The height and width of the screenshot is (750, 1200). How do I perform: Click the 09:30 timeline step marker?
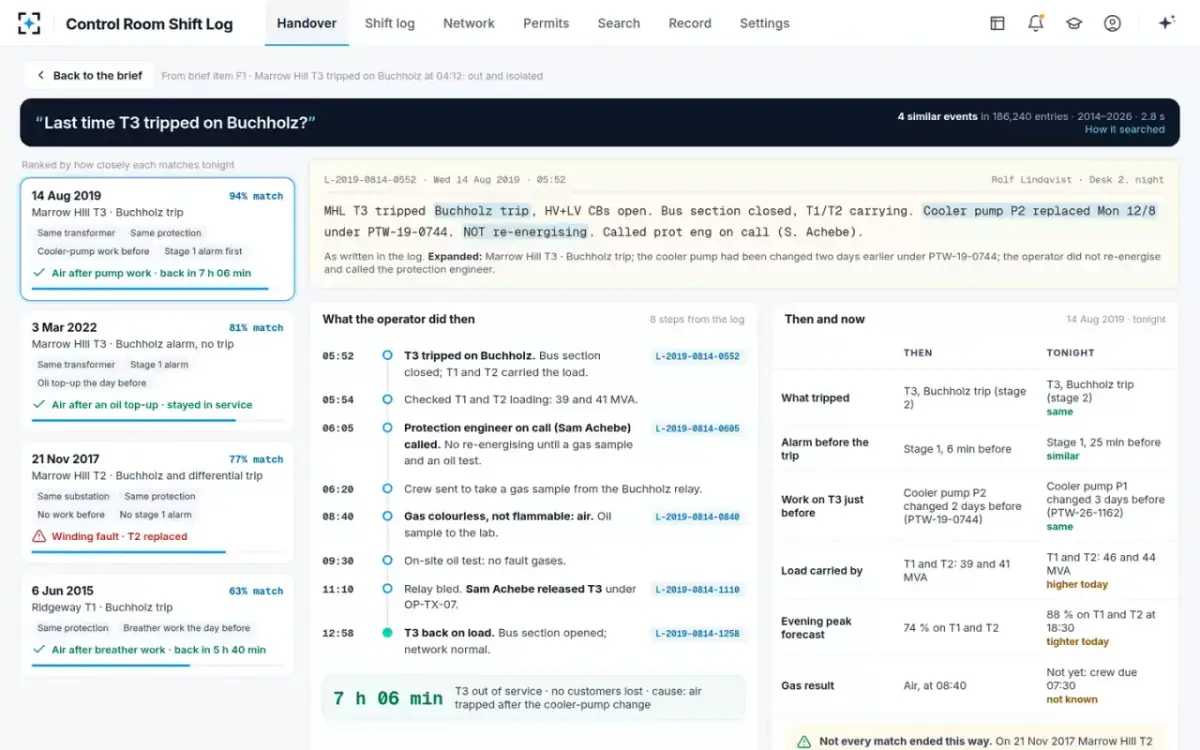pyautogui.click(x=387, y=561)
